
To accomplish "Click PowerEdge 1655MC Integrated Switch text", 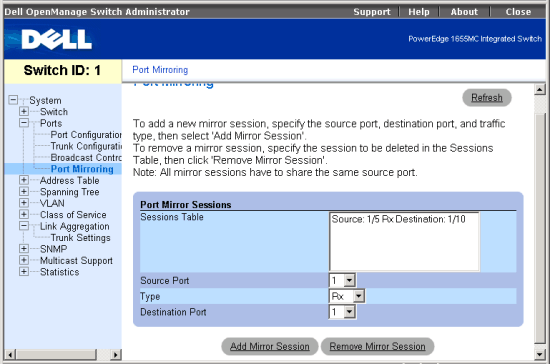I will 475,39.
